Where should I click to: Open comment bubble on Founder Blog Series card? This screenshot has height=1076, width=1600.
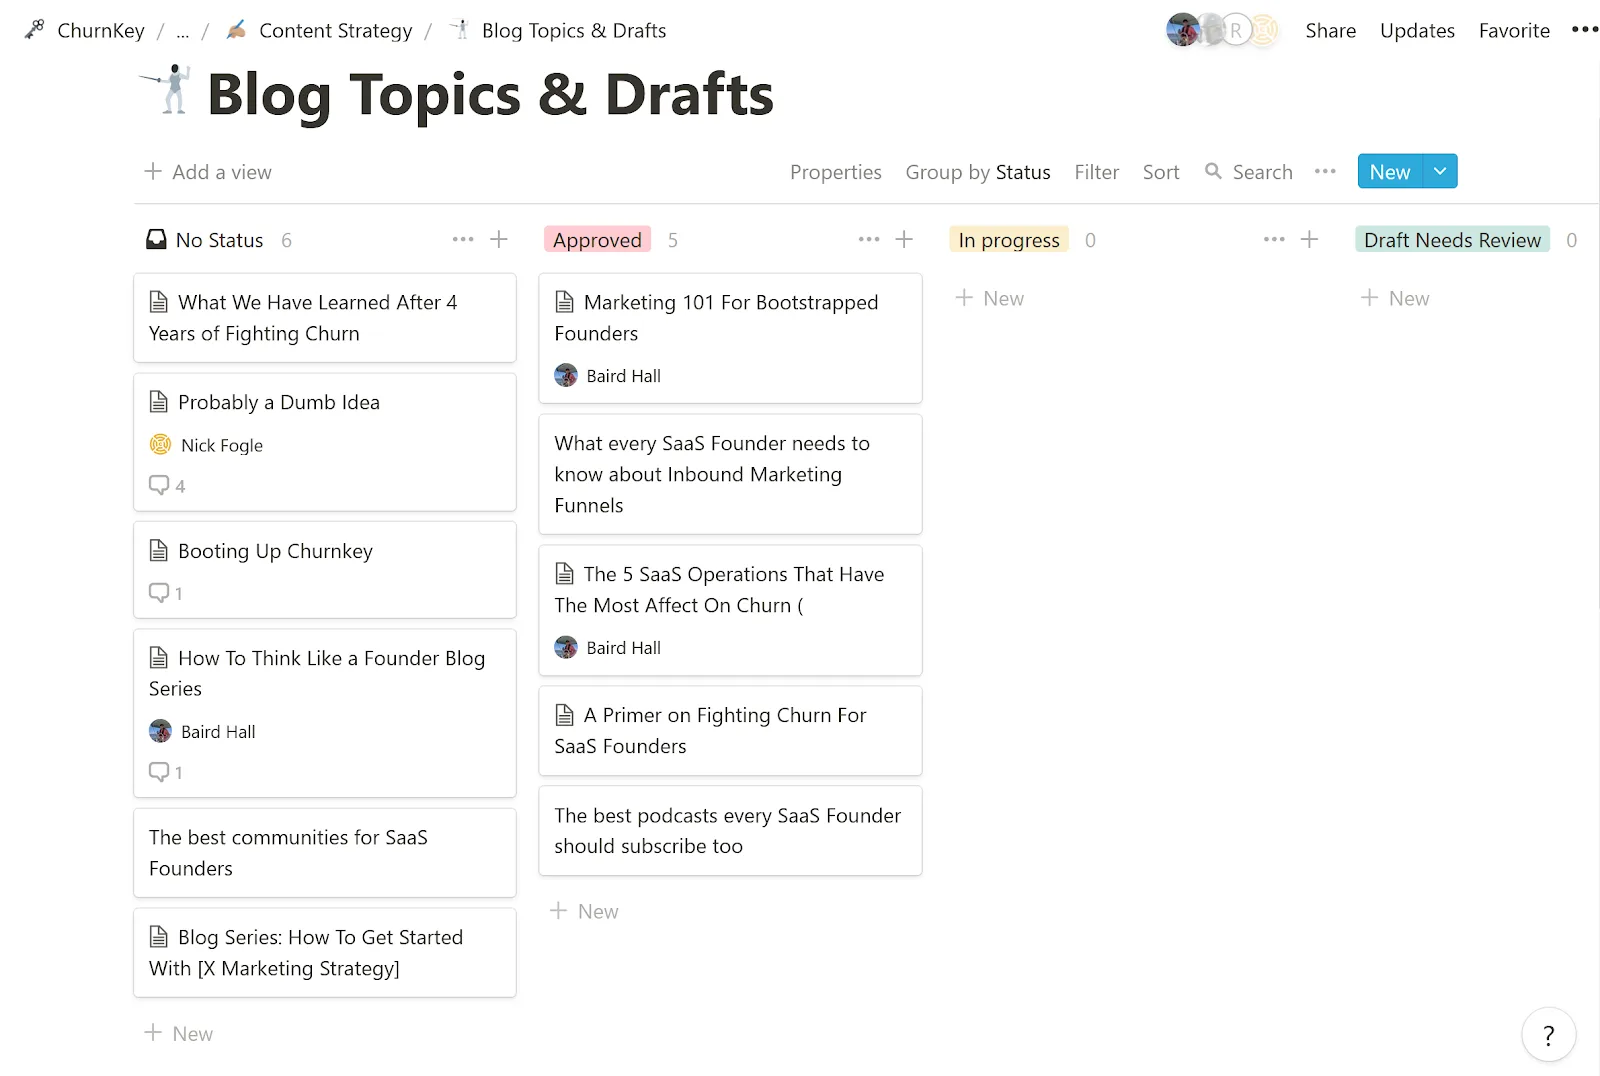click(165, 772)
